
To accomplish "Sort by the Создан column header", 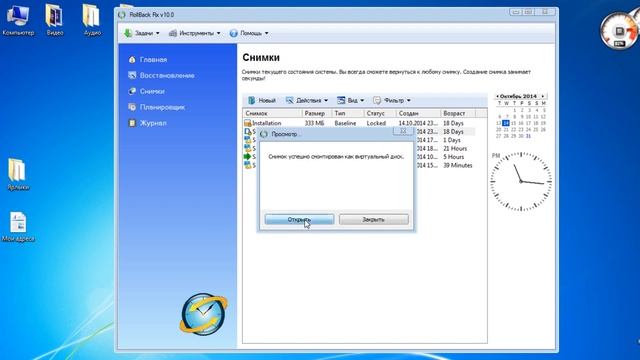I will (418, 113).
